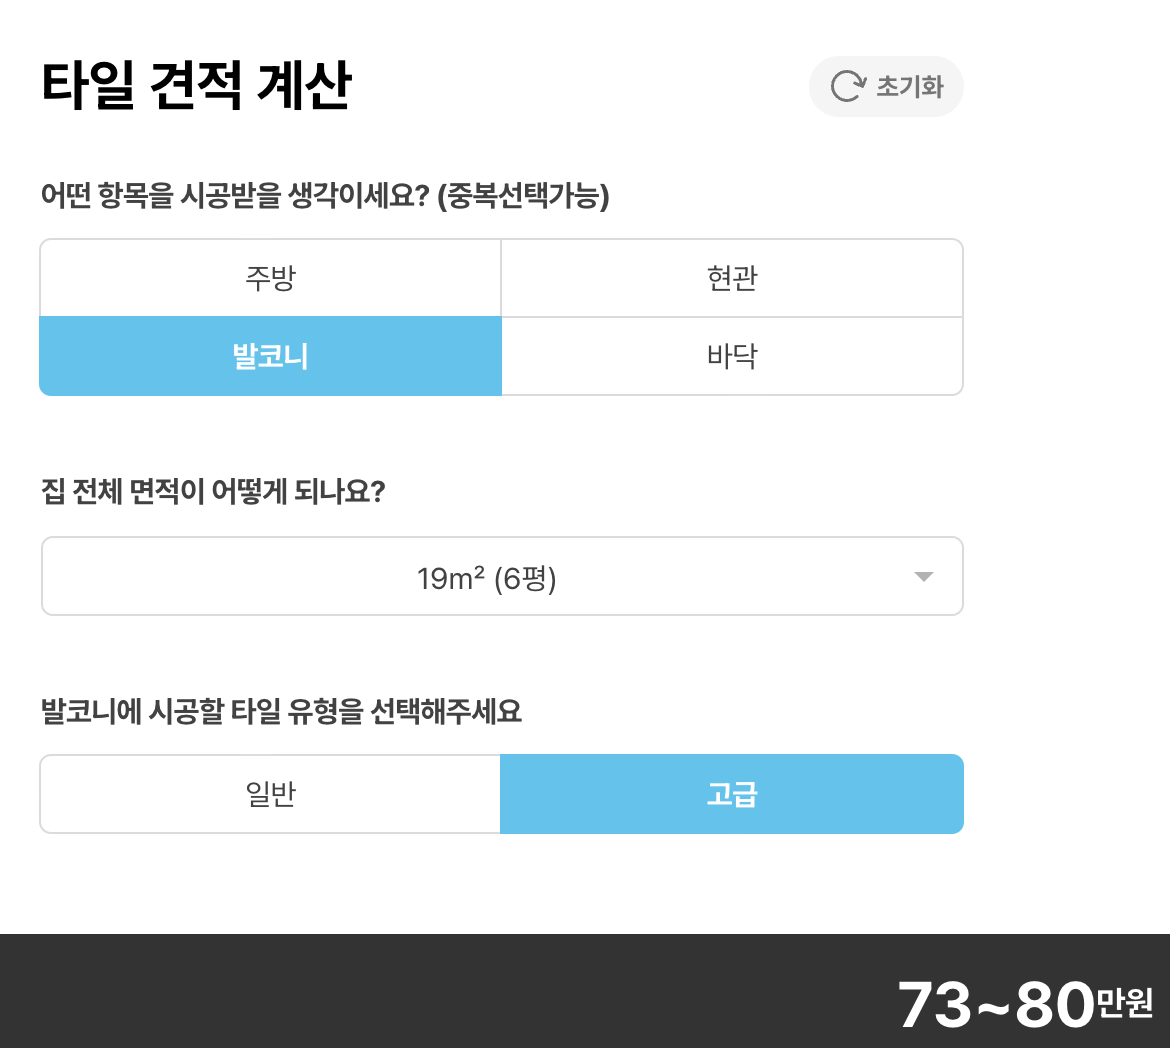Deselect the highlighted 발코니 (balcony) option
Image resolution: width=1170 pixels, height=1048 pixels.
[270, 356]
